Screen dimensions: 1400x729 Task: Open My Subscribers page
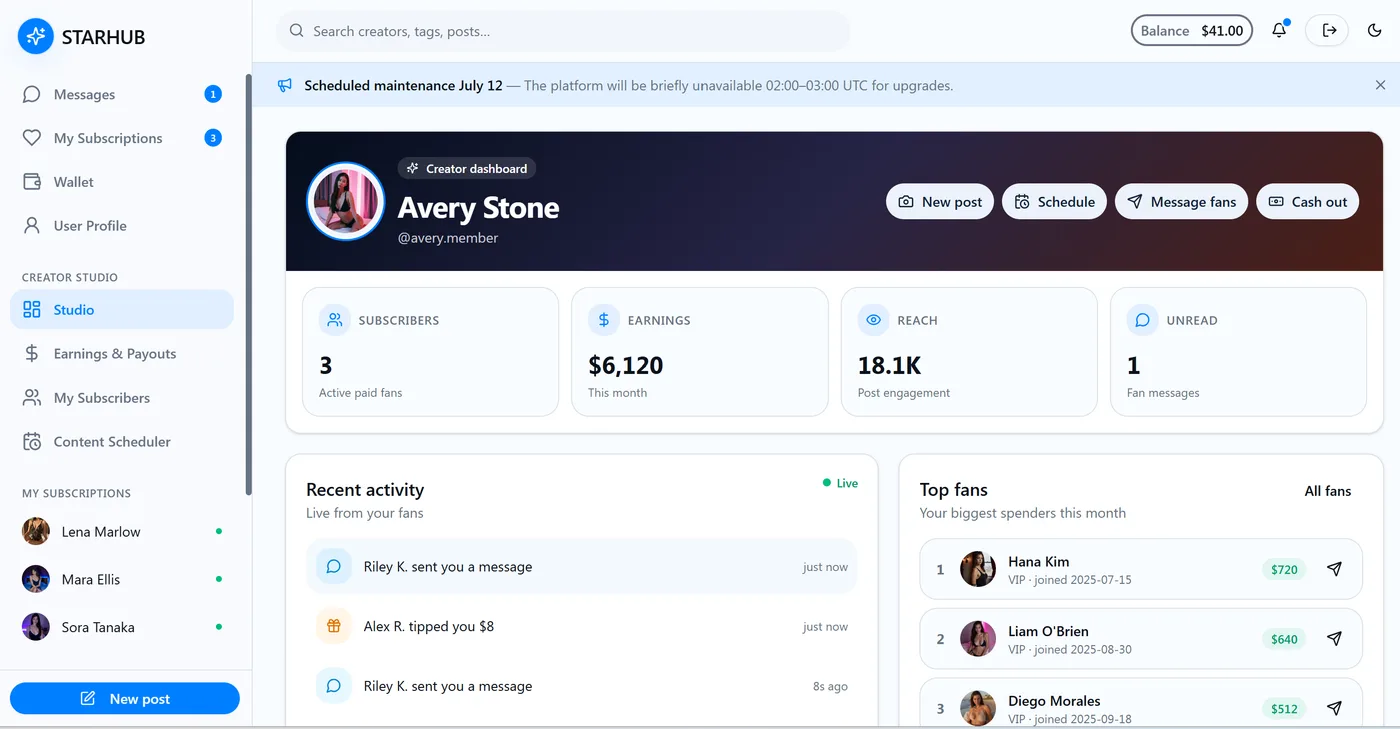[122, 398]
